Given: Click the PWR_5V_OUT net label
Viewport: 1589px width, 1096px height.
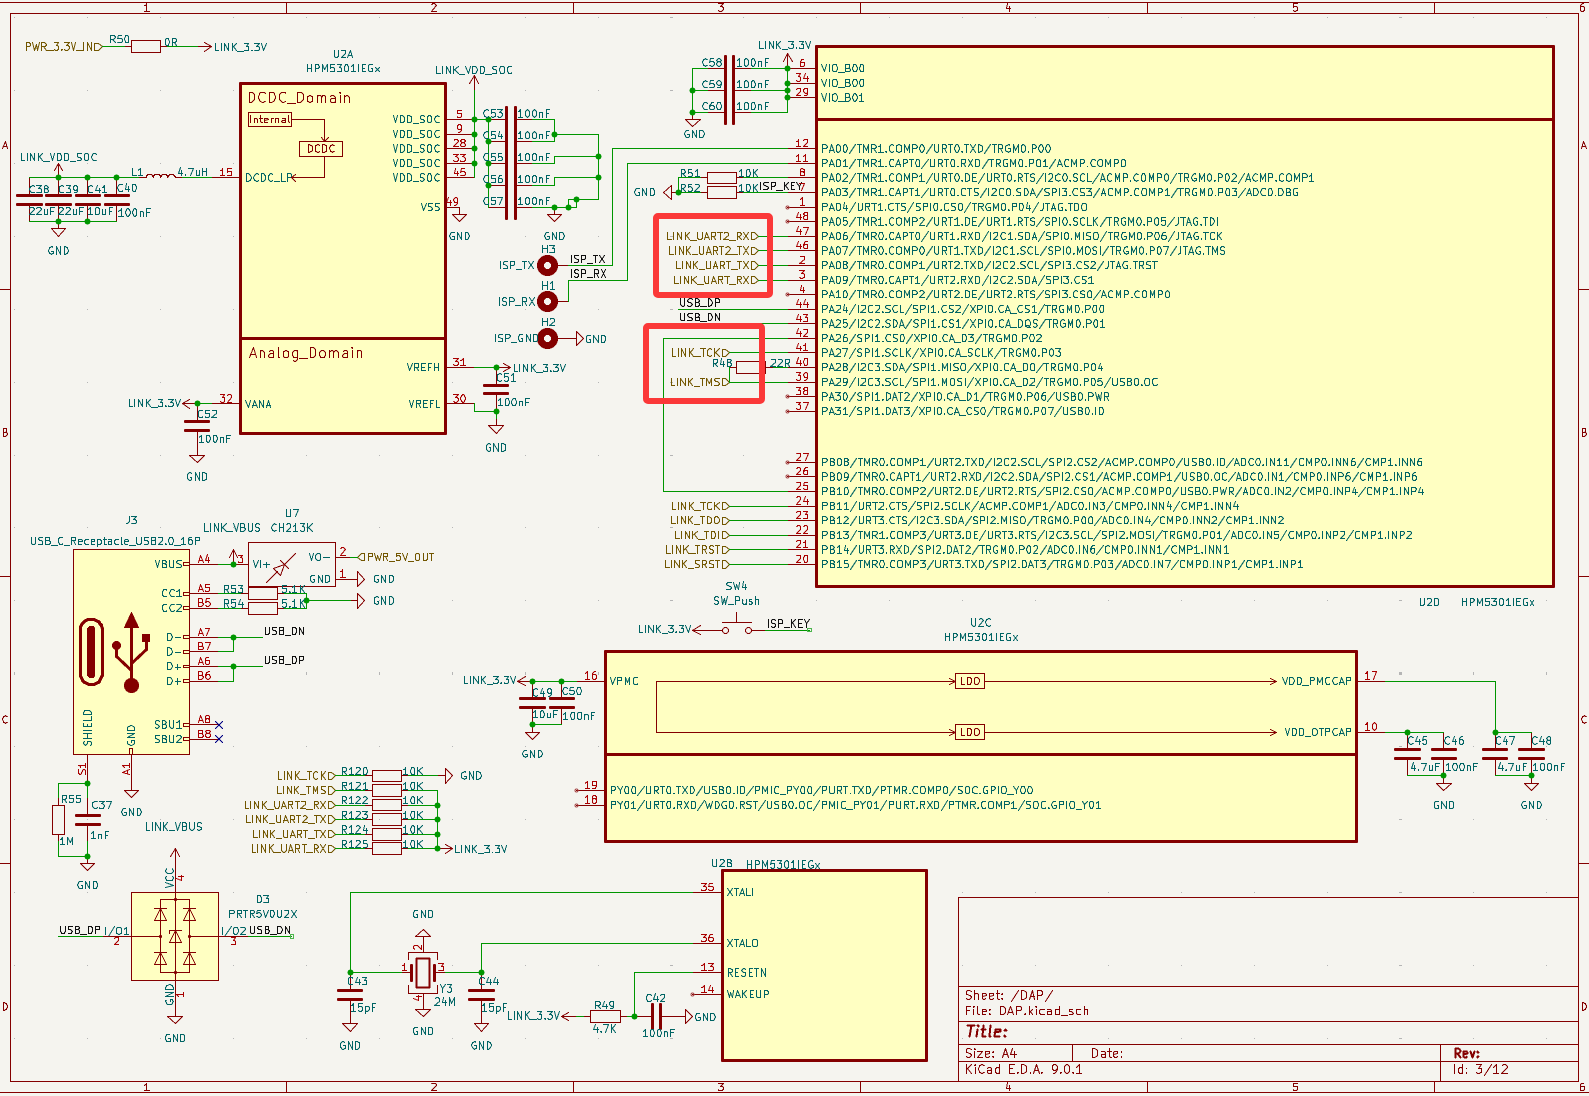Looking at the screenshot, I should pos(399,557).
